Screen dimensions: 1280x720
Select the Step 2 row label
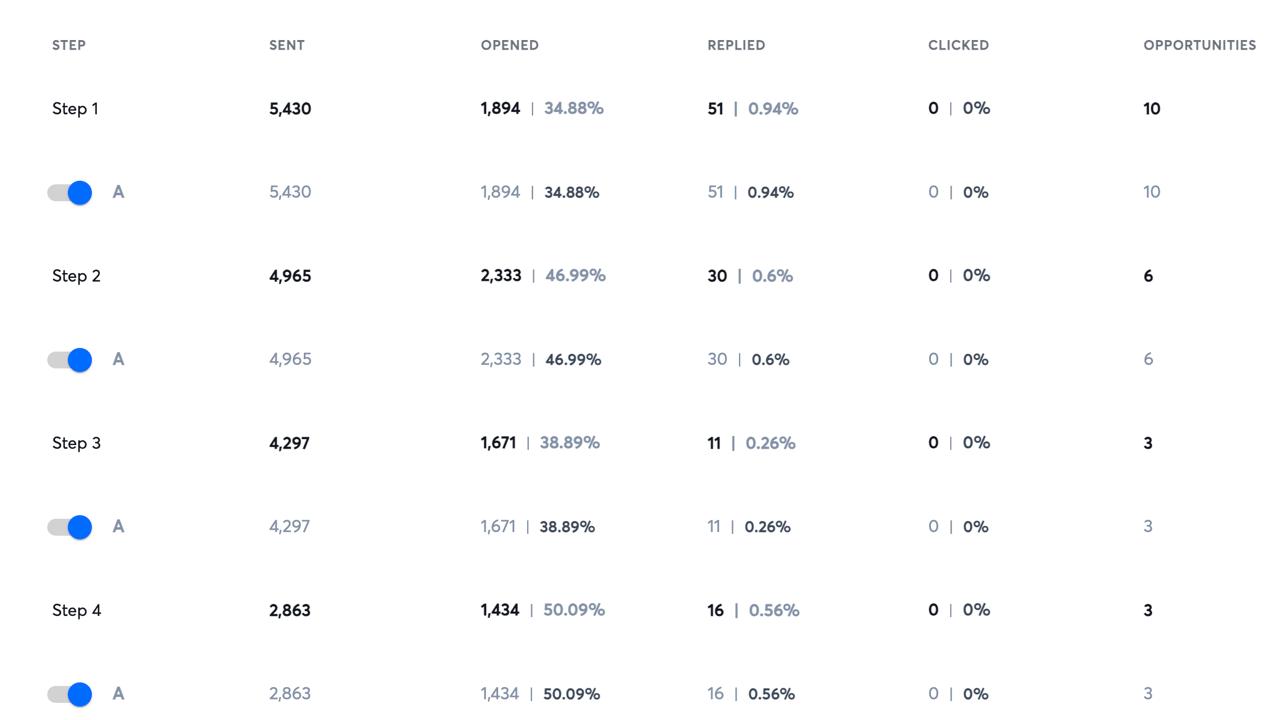point(76,276)
